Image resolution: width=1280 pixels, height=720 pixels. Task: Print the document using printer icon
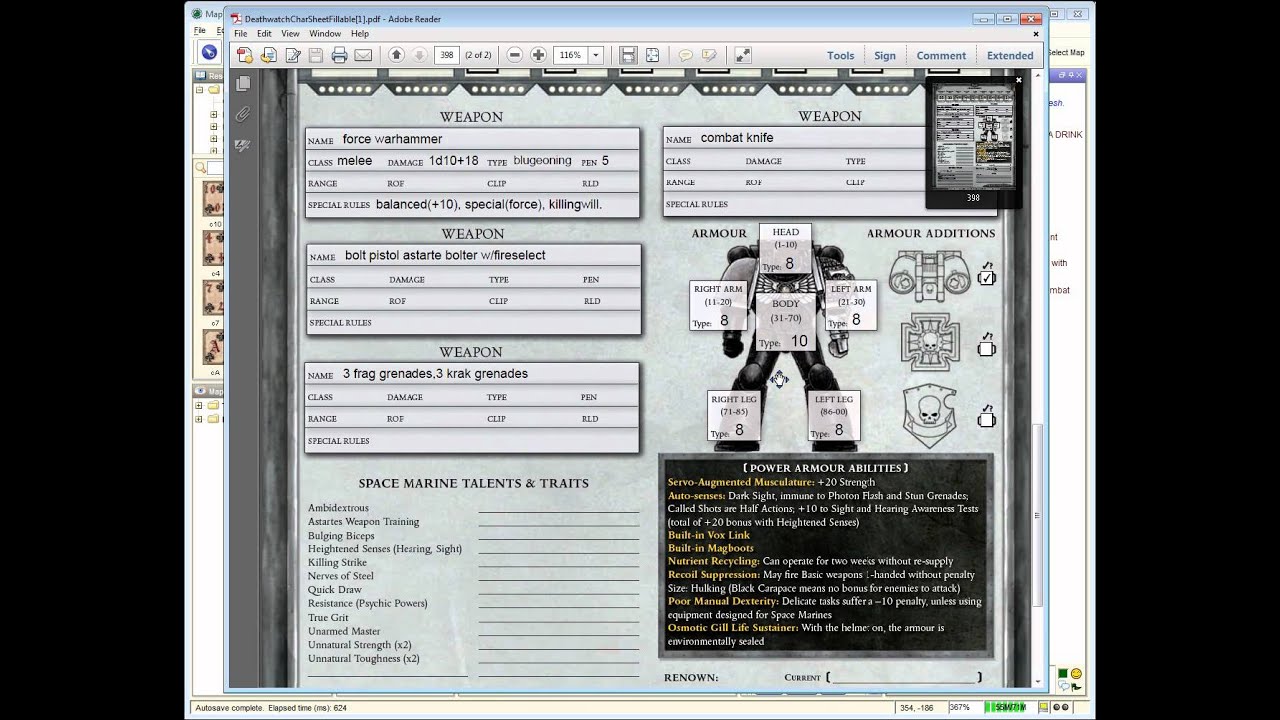339,55
